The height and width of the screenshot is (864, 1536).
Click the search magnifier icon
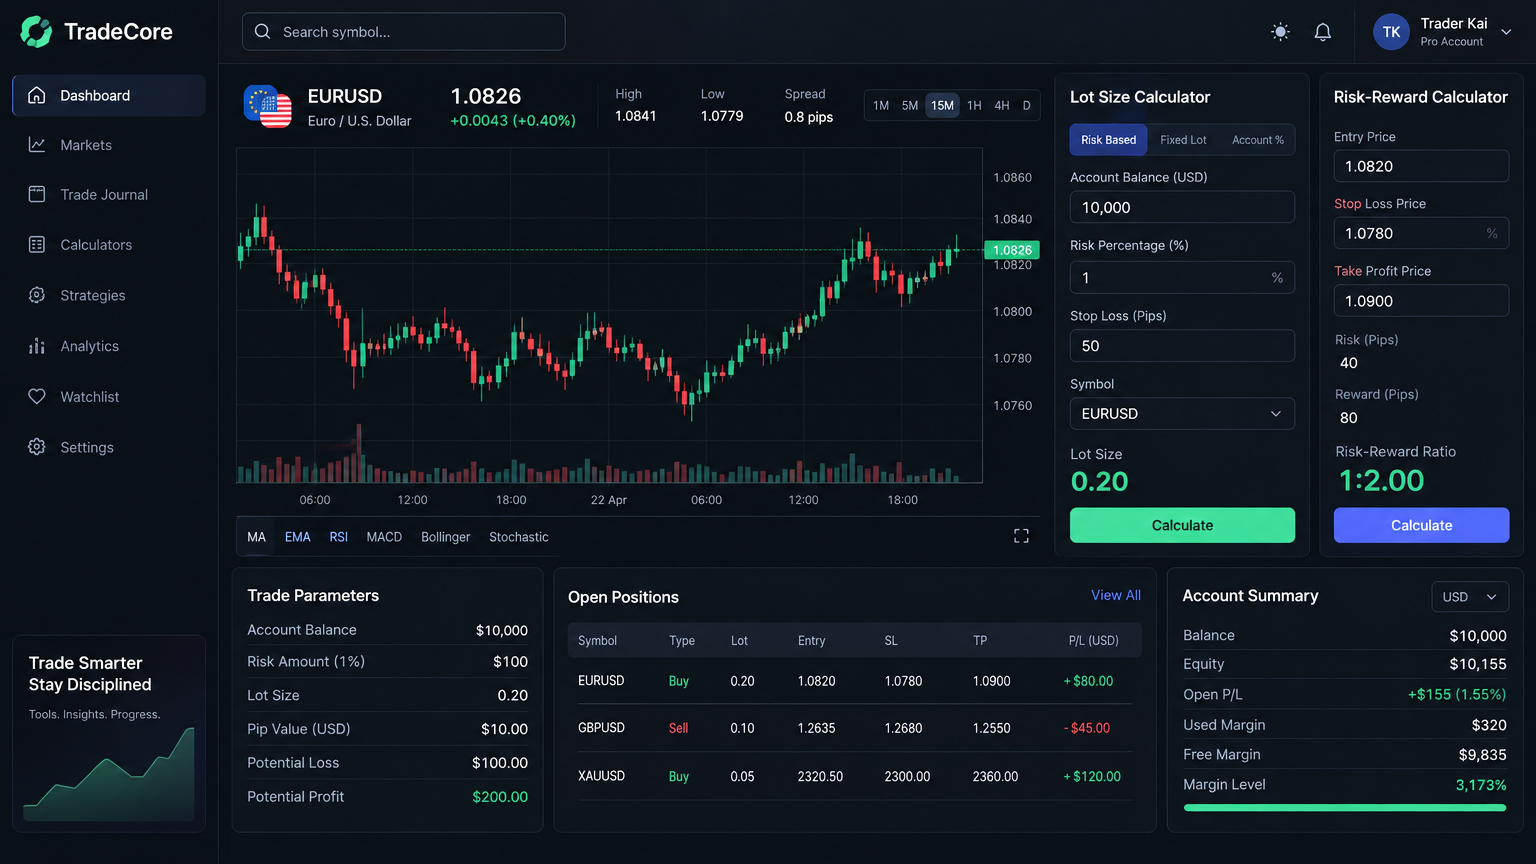262,32
